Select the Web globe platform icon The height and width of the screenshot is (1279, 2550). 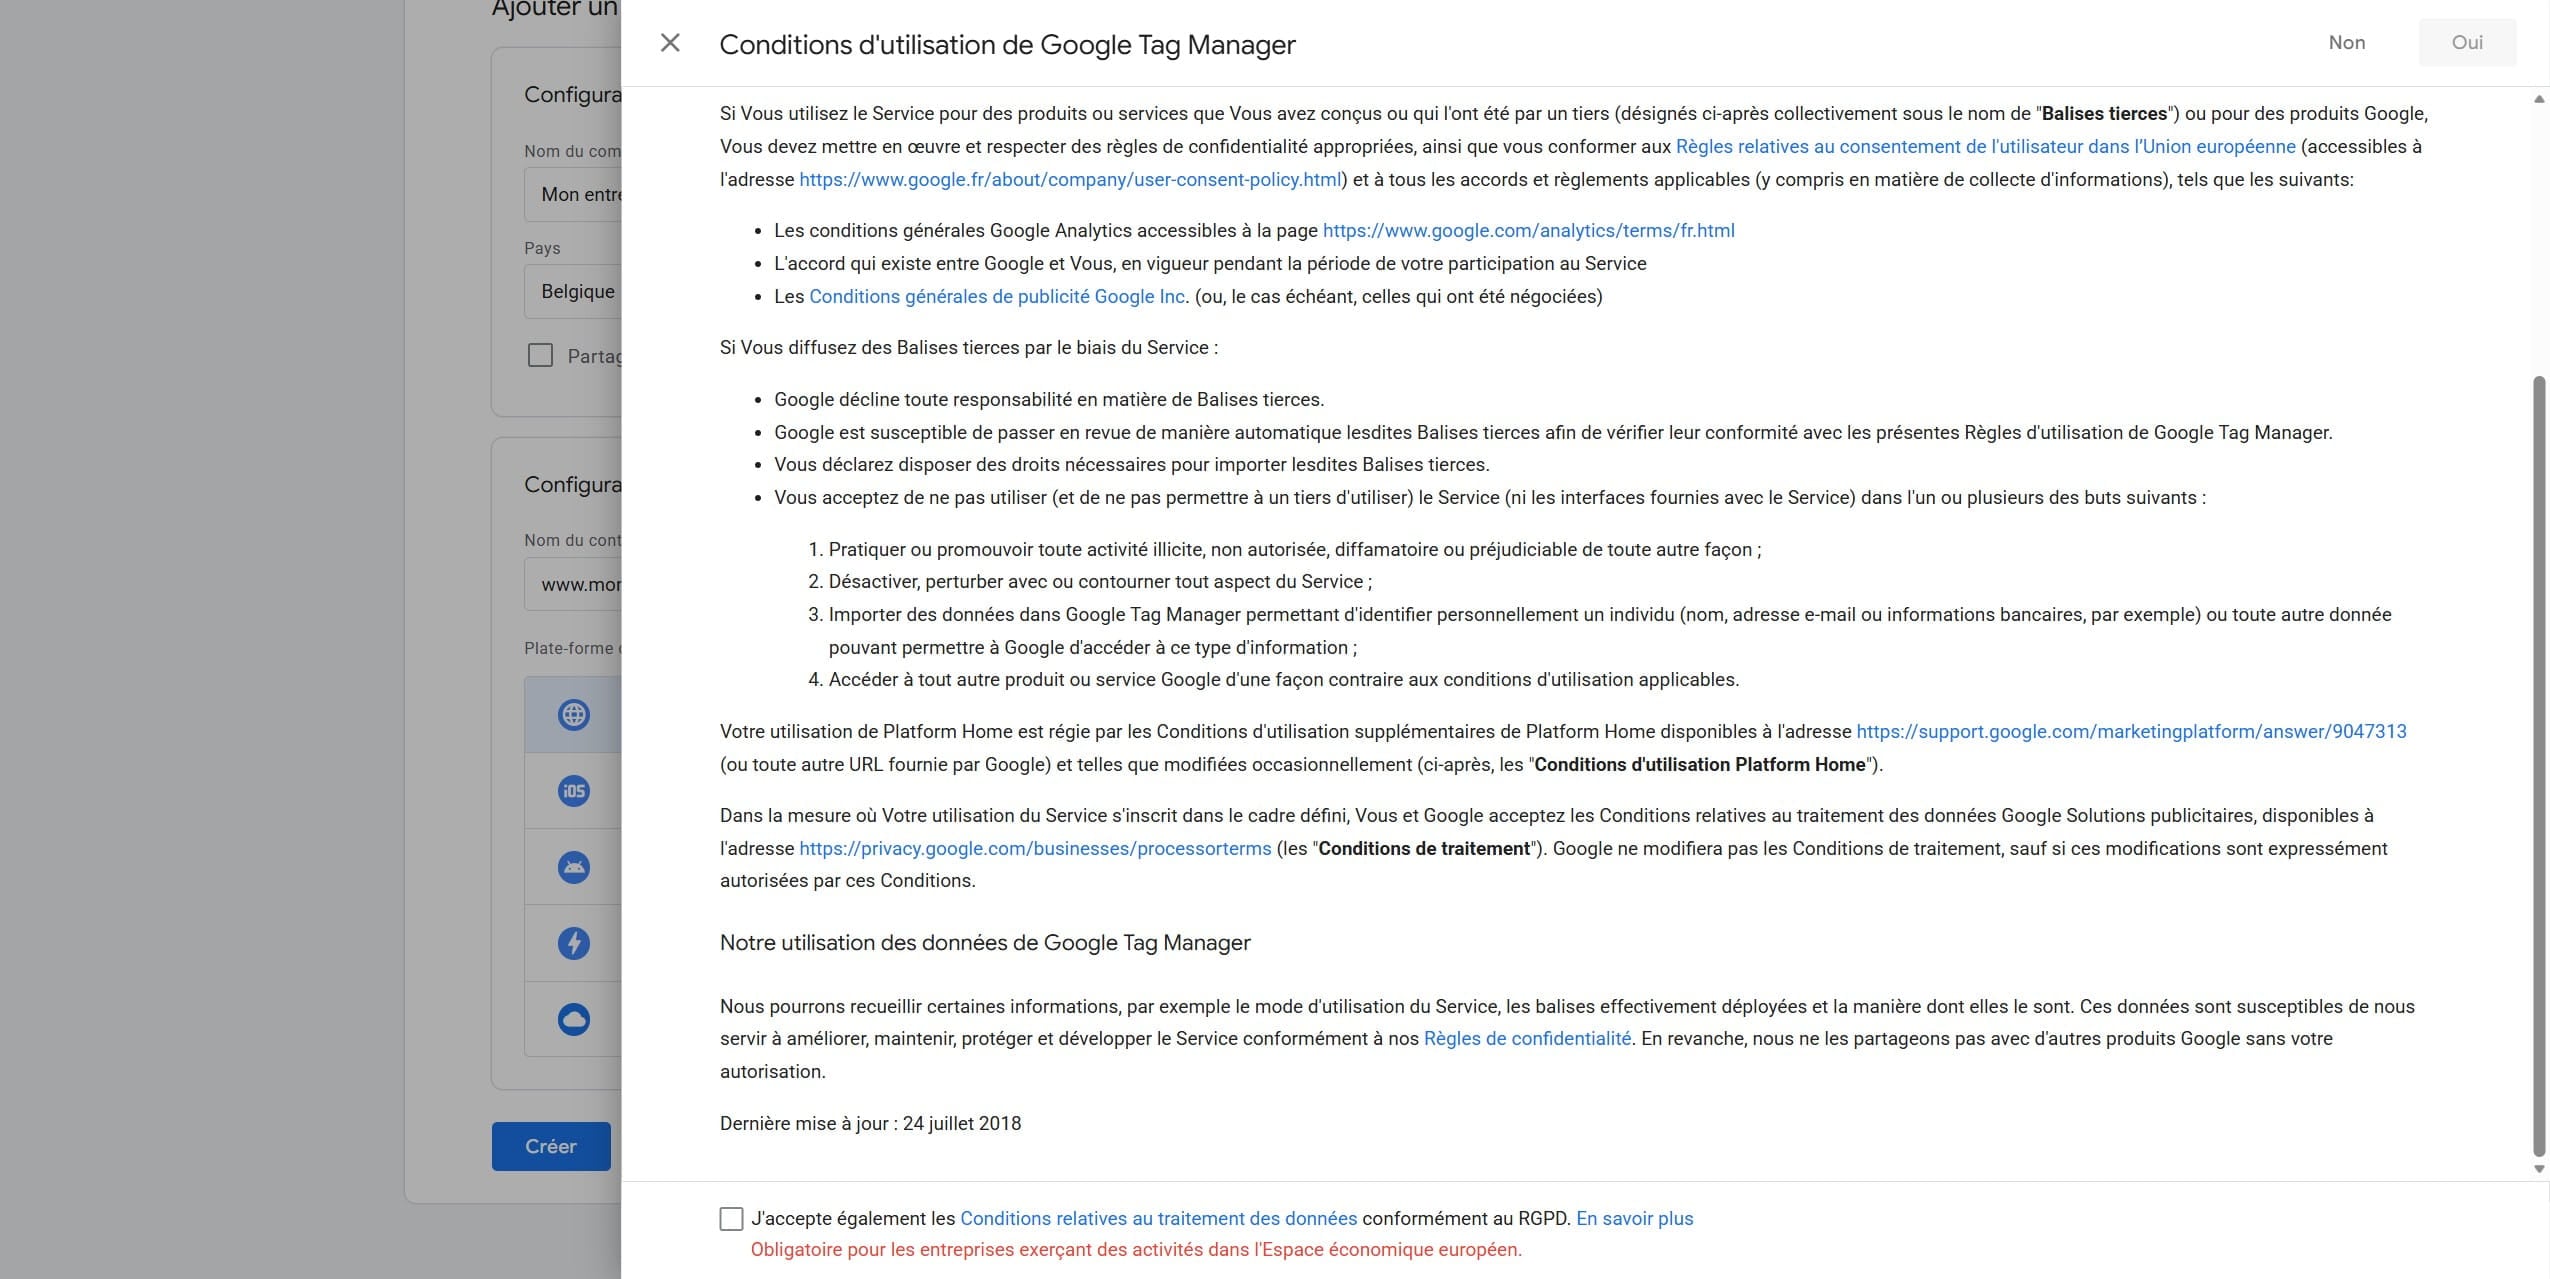[x=573, y=715]
